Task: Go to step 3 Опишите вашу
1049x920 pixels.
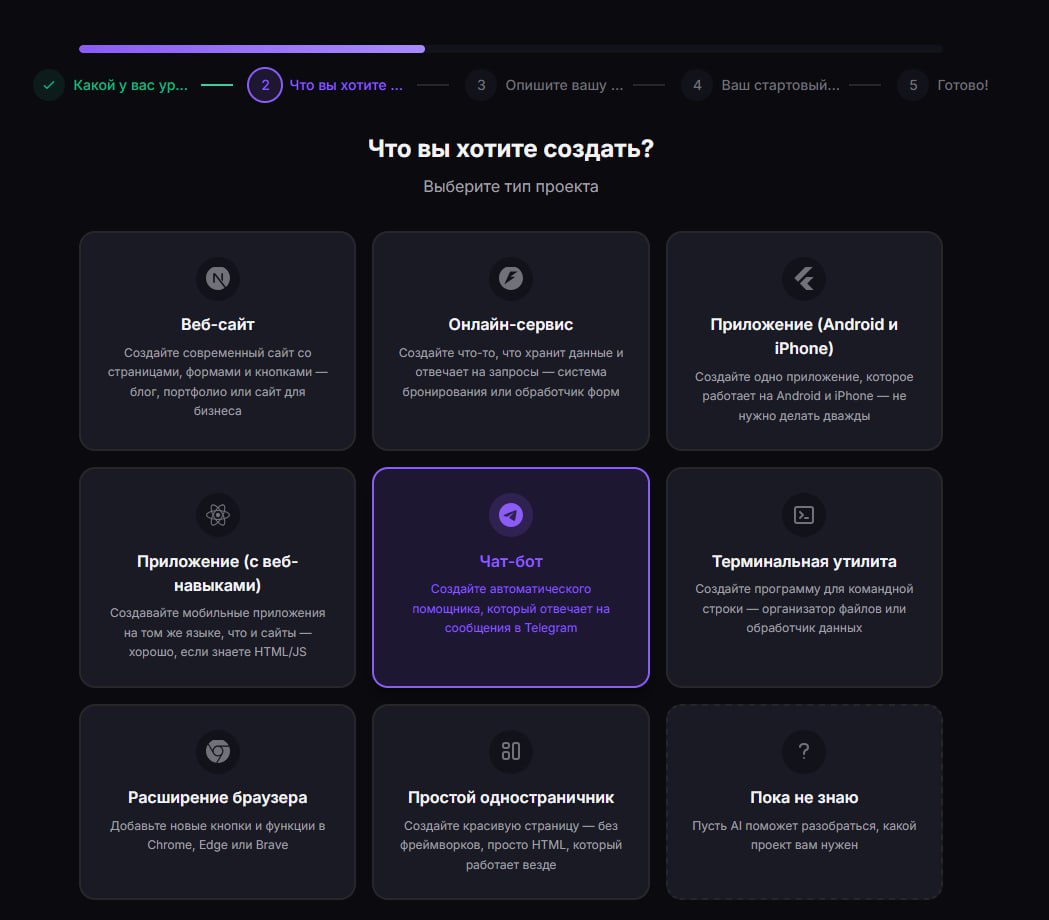Action: (563, 85)
